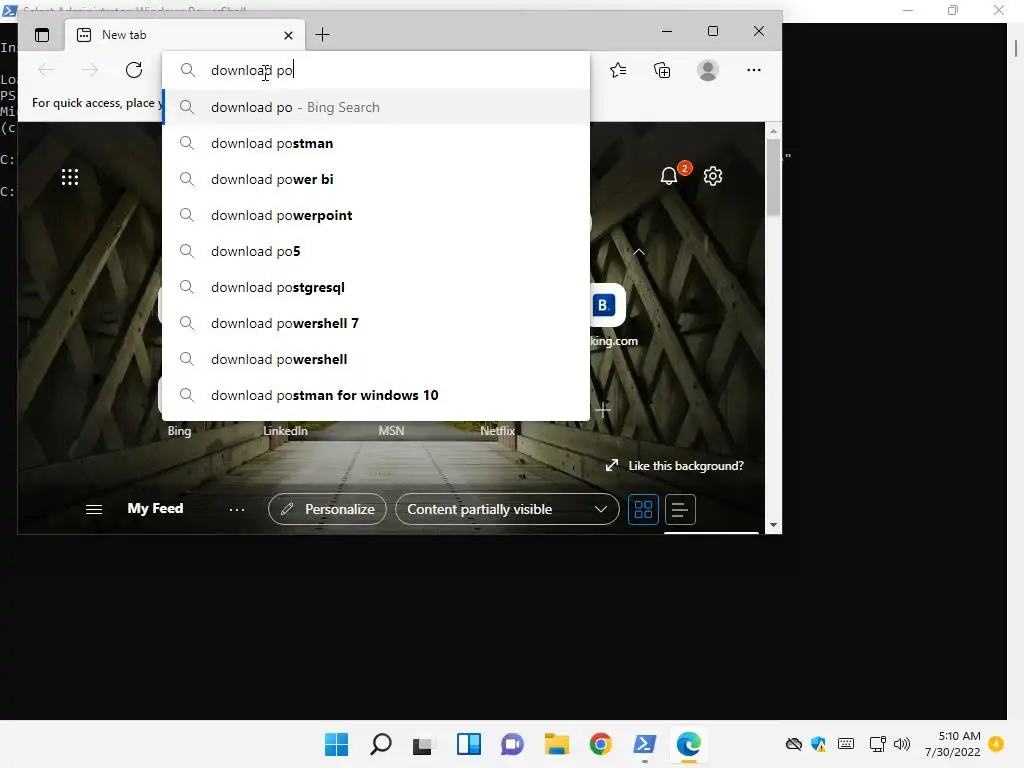Click the Edge page vertical scrollbar
This screenshot has height=768, width=1024.
[x=773, y=178]
